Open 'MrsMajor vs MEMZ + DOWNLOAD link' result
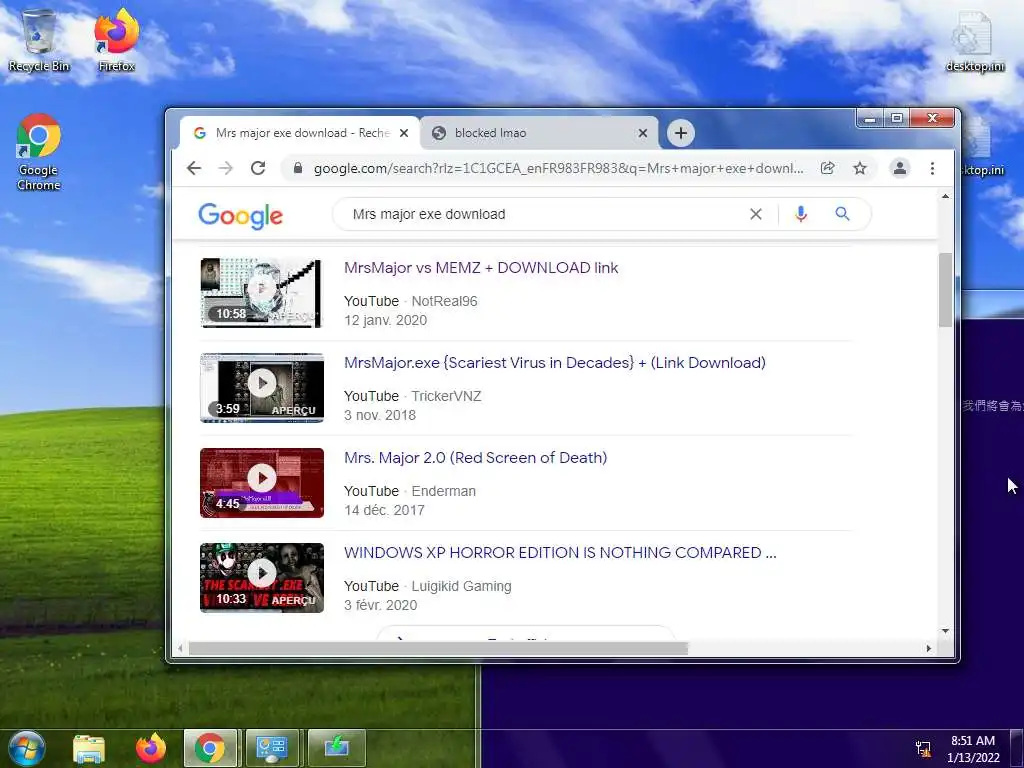This screenshot has width=1024, height=768. point(481,268)
